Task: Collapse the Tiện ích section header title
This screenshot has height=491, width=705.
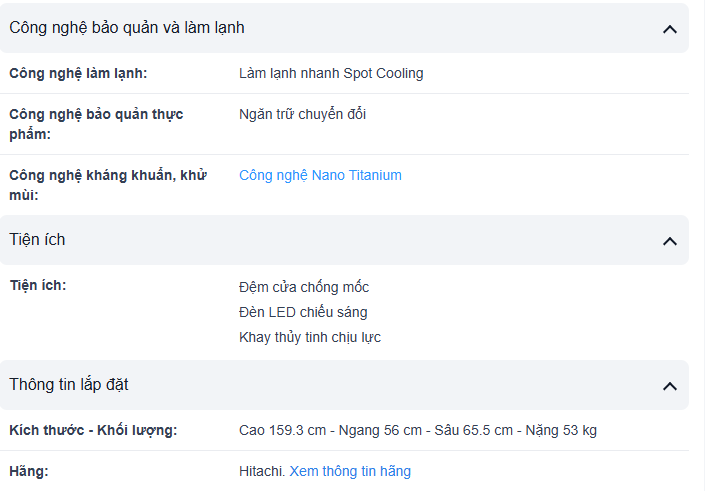Action: [x=37, y=240]
